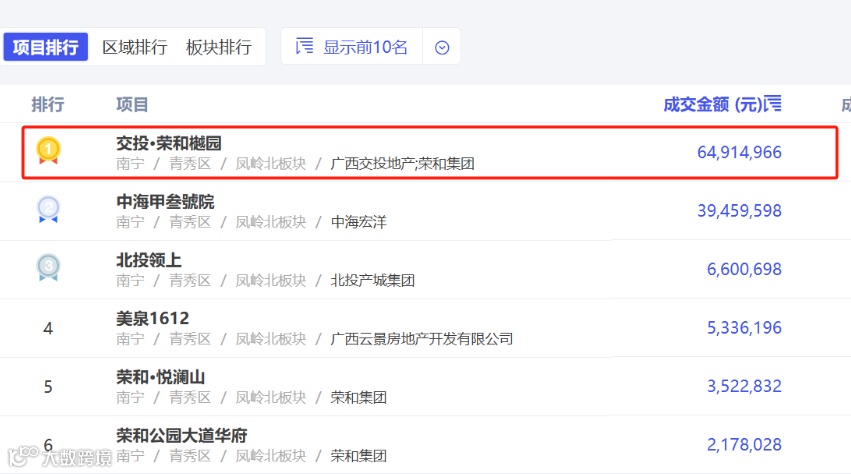Viewport: 851px width, 474px height.
Task: Click rank number 4
Action: pyautogui.click(x=48, y=328)
